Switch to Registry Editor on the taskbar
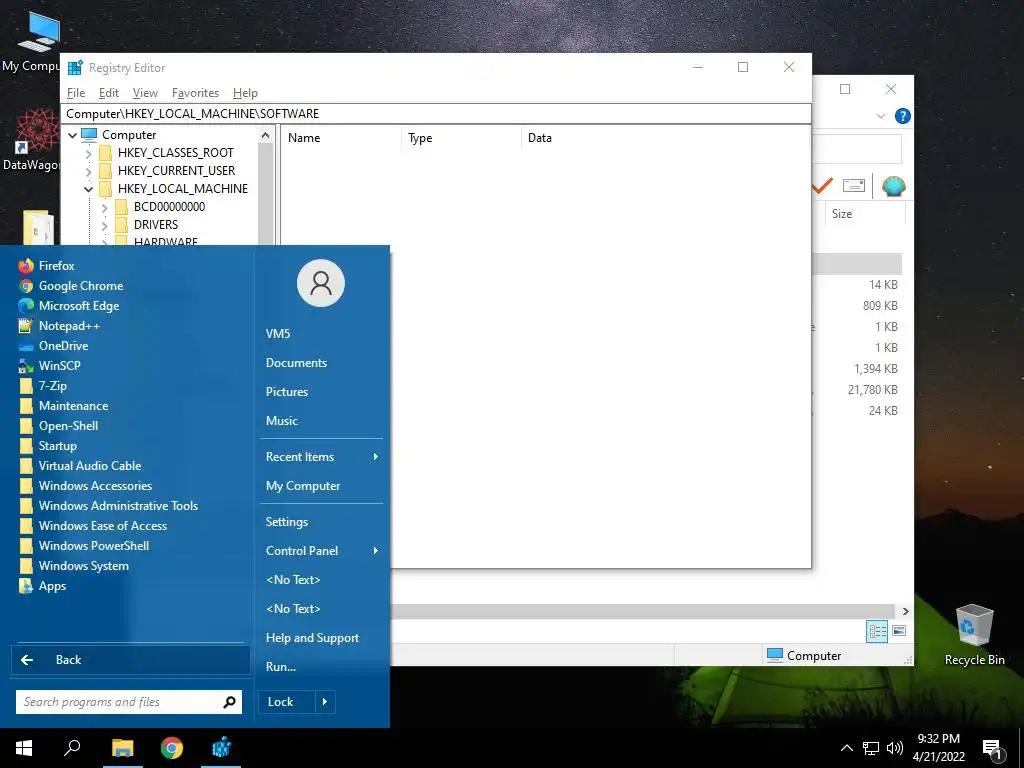 pyautogui.click(x=221, y=748)
